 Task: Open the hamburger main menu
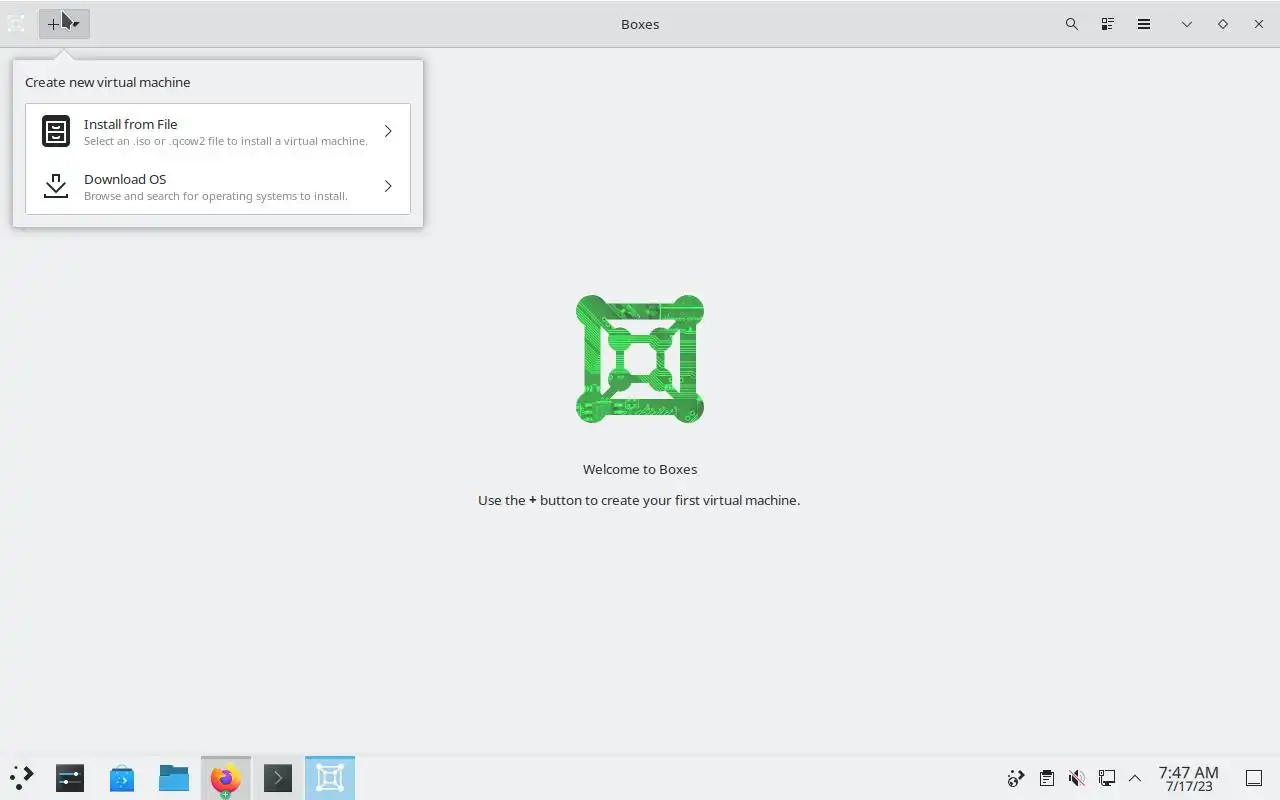tap(1144, 24)
